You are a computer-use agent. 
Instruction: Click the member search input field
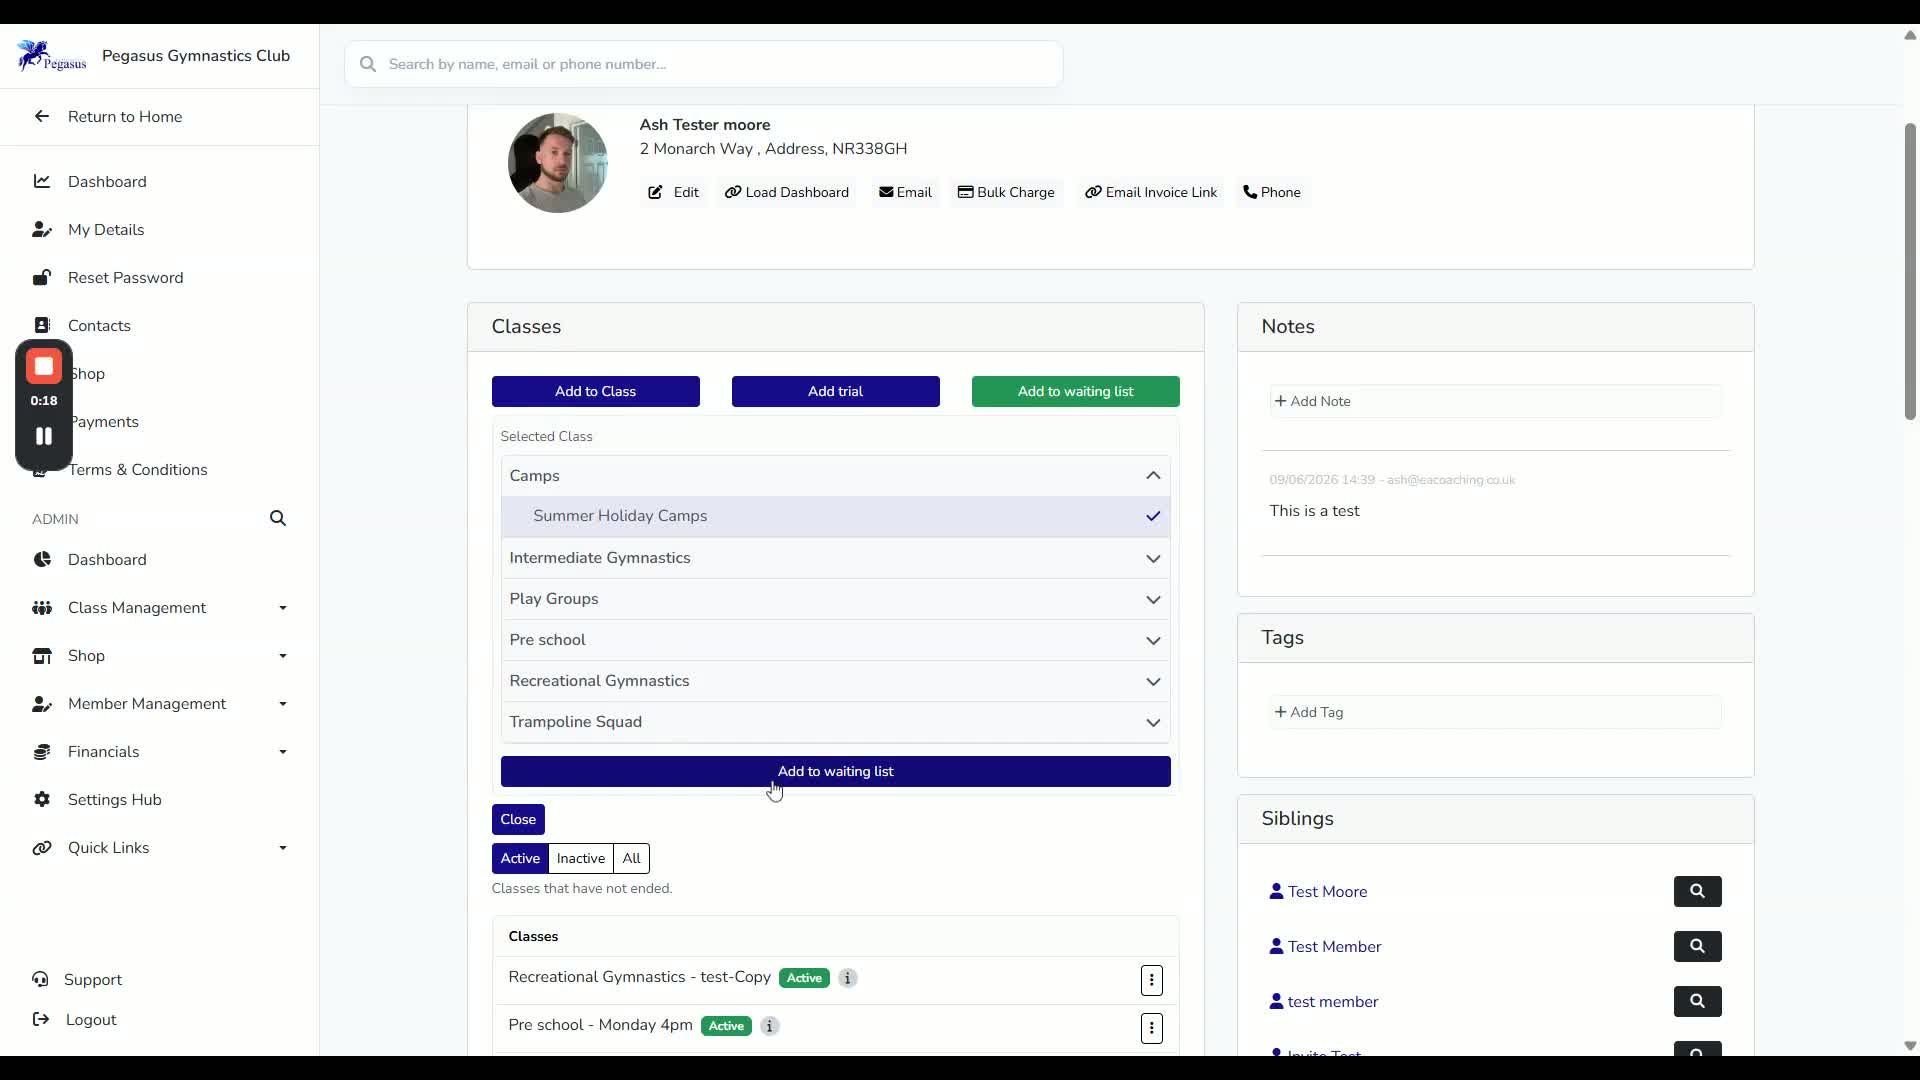[703, 64]
